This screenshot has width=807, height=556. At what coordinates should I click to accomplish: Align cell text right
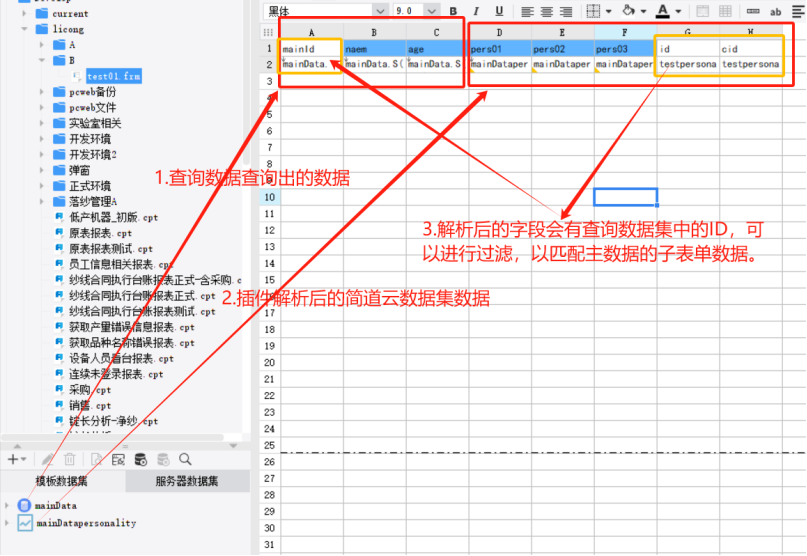(566, 11)
